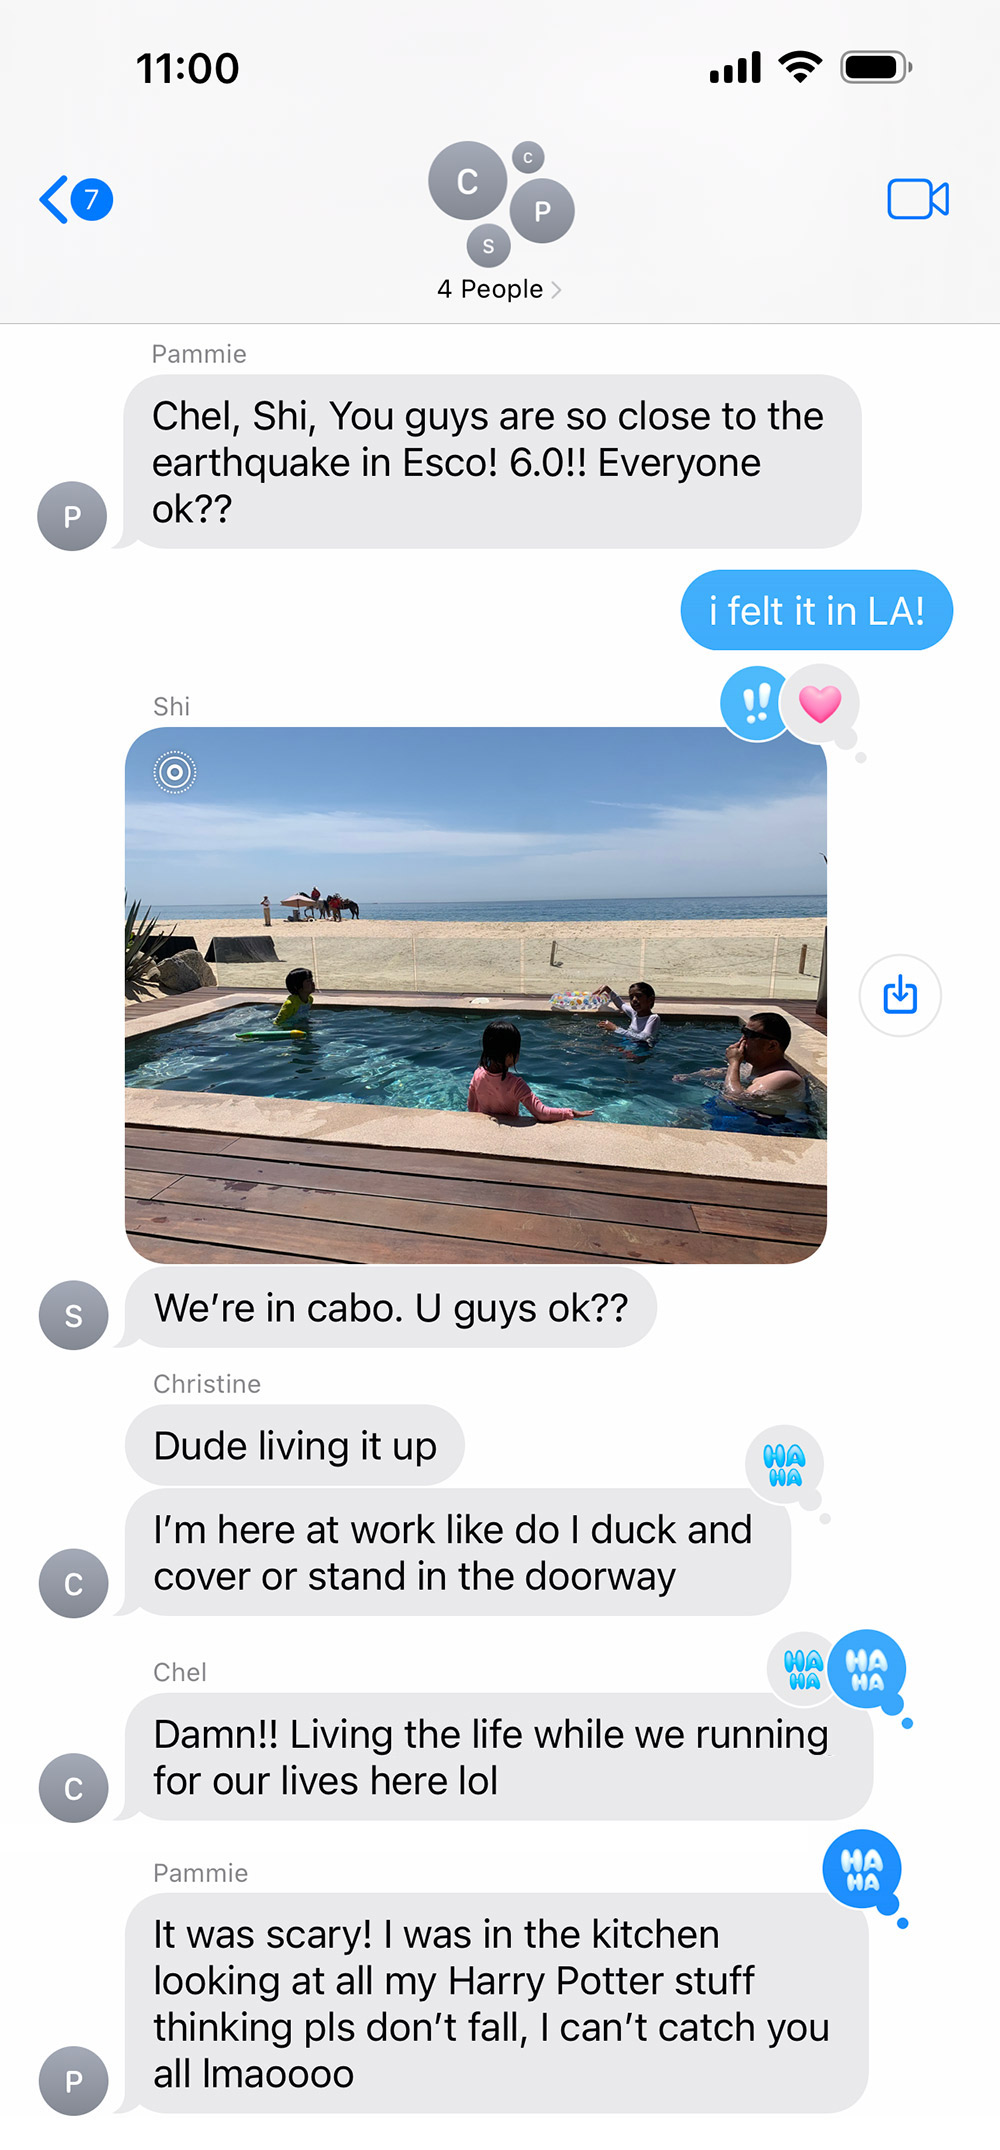Screen dimensions: 1000x2150
Task: Tap the blue Haha reaction on Chel's message
Action: [x=867, y=1669]
